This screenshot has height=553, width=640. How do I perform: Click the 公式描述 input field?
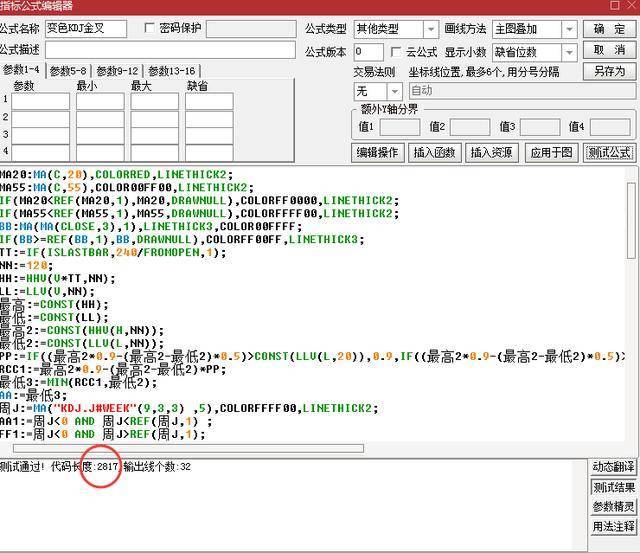[170, 50]
